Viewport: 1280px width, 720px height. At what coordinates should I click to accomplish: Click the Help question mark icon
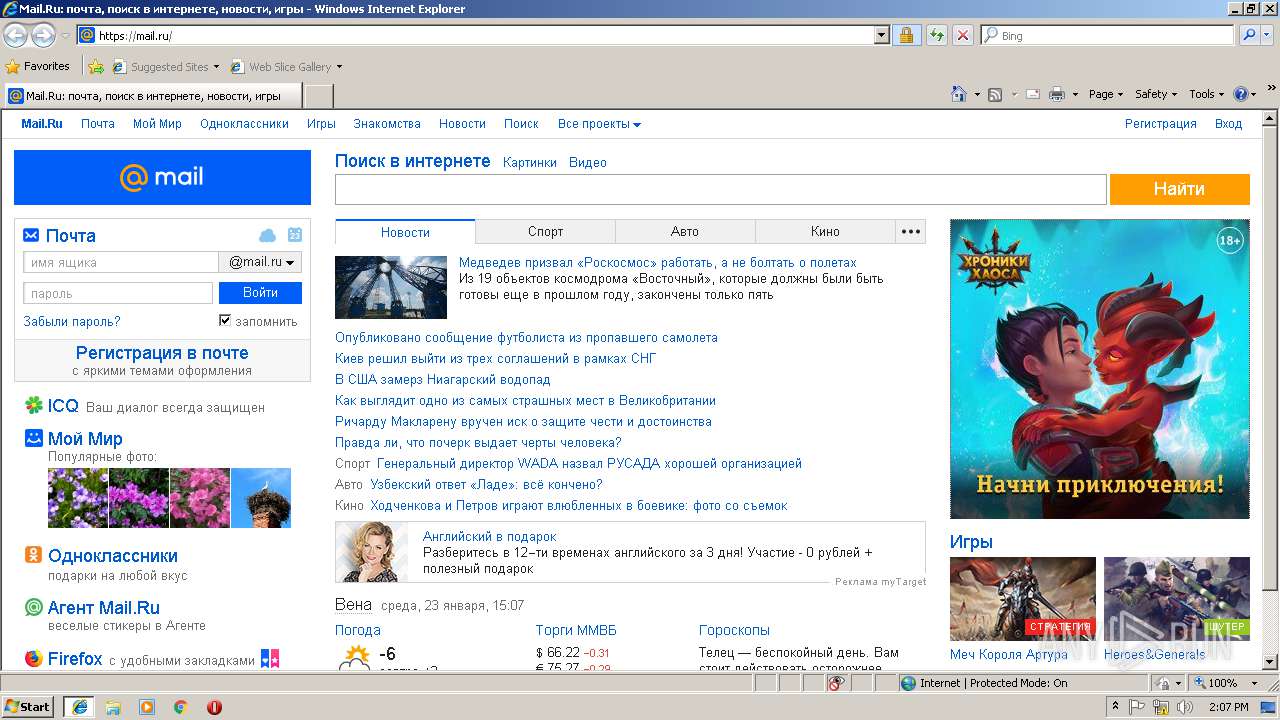[1241, 94]
